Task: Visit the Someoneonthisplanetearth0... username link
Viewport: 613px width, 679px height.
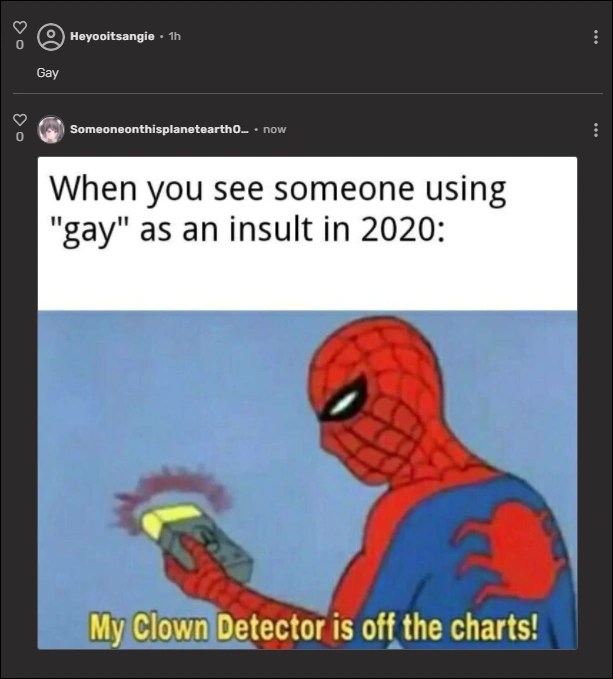Action: pyautogui.click(x=160, y=129)
